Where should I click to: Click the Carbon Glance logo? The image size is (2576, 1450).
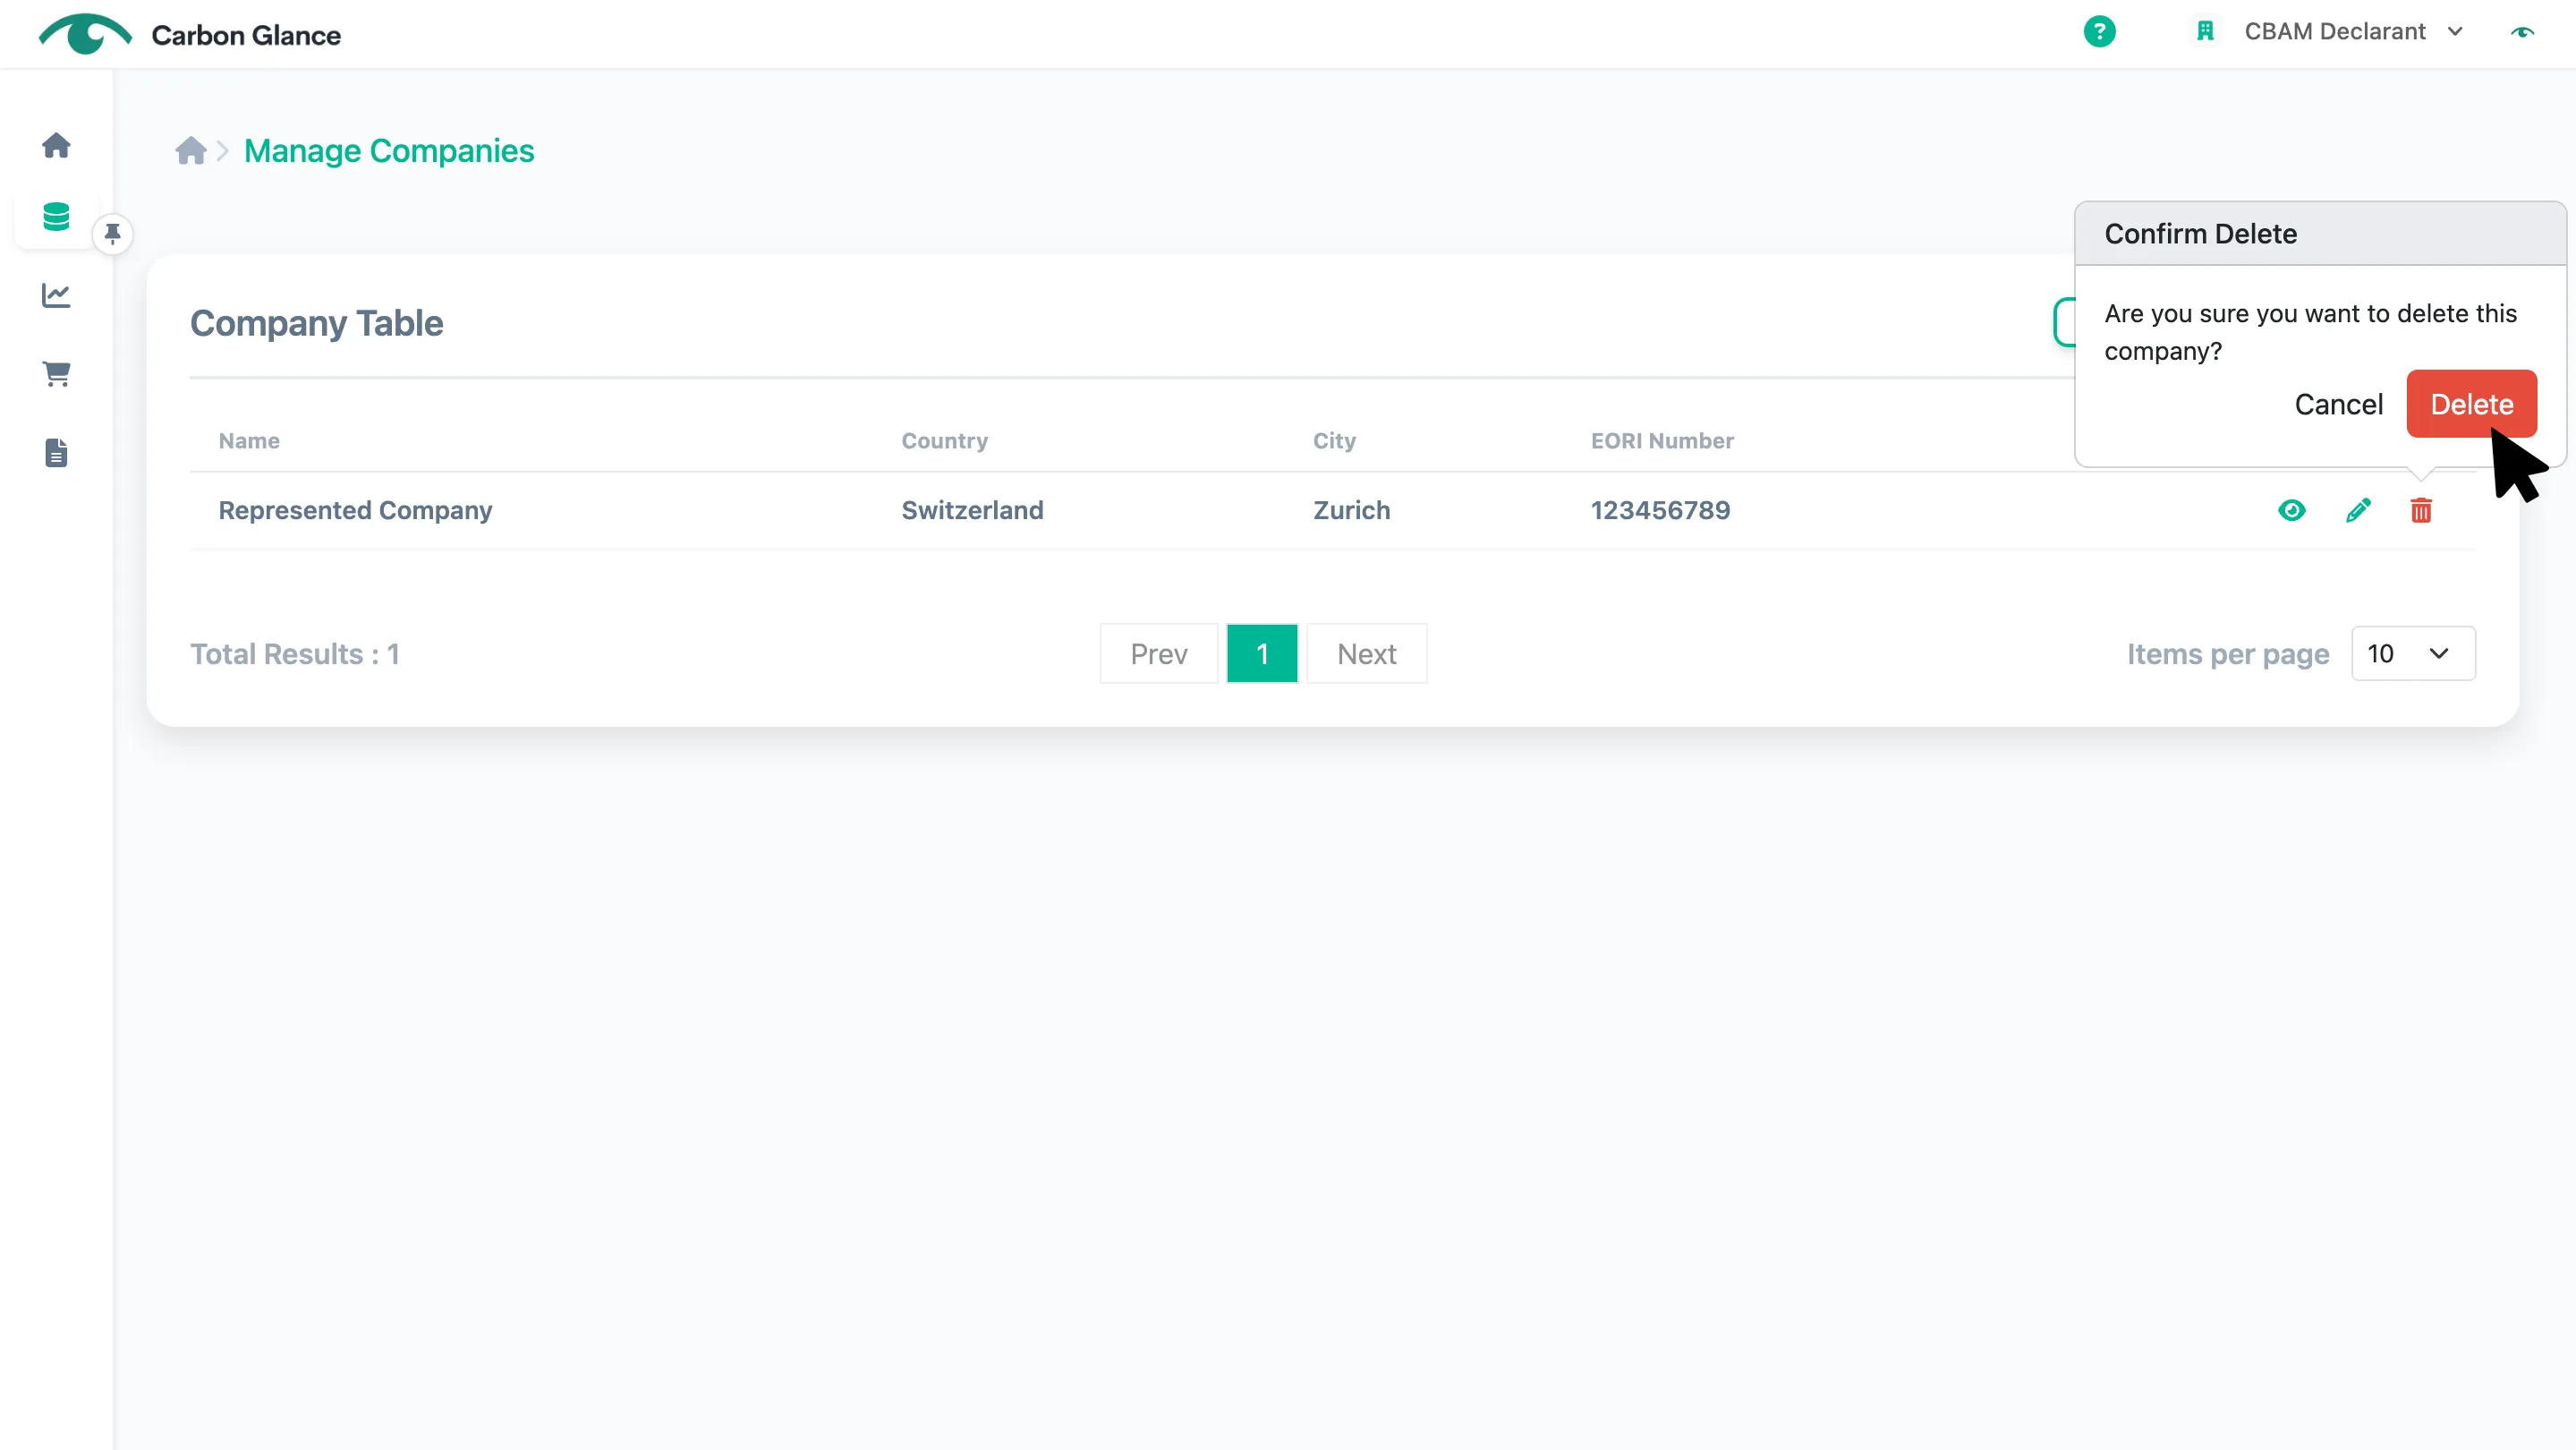(x=190, y=34)
